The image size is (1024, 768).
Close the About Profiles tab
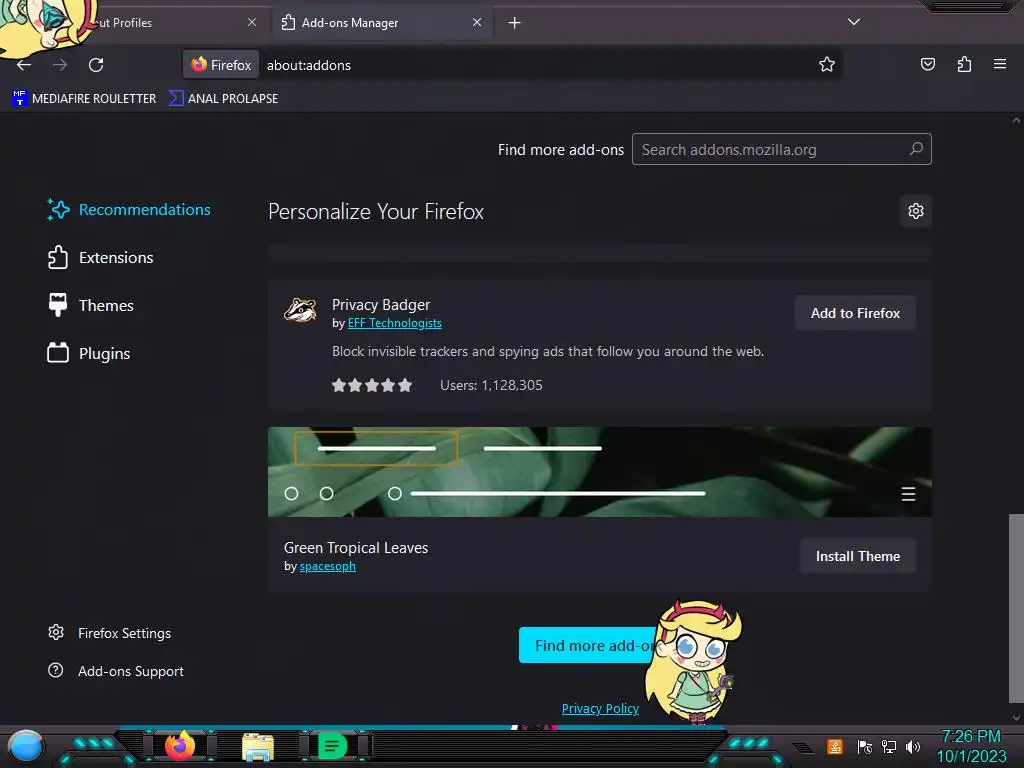(251, 22)
